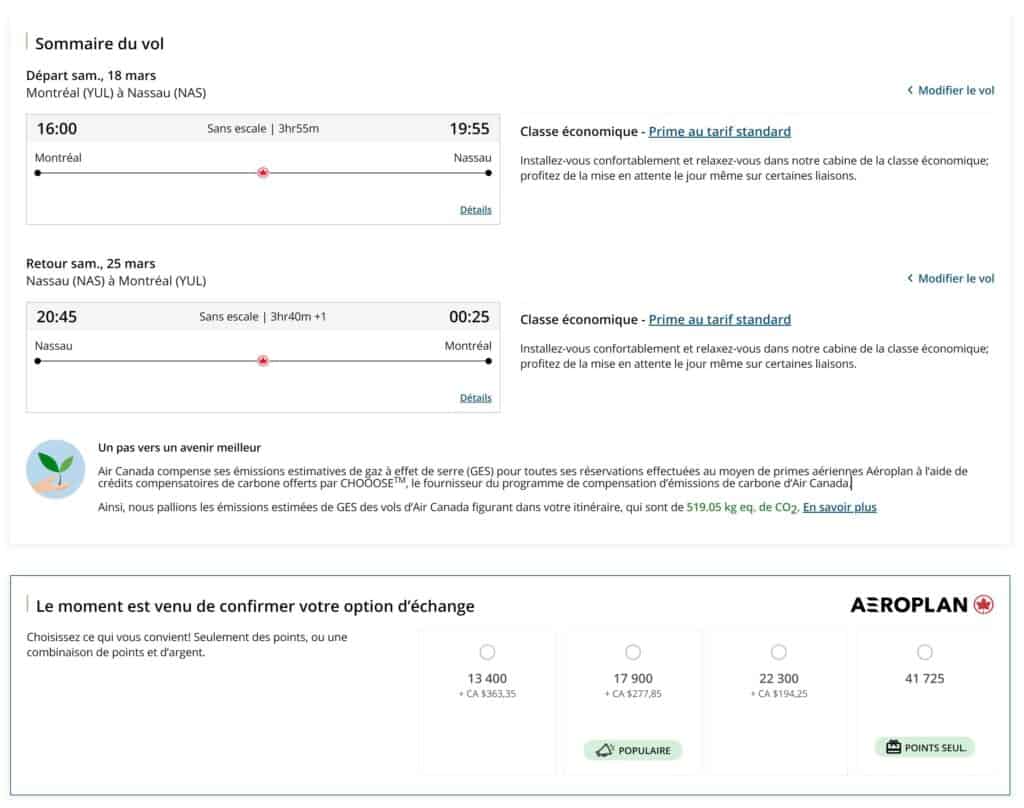Click the airplane icon on the departure flight timeline
Image resolution: width=1024 pixels, height=808 pixels.
click(262, 172)
